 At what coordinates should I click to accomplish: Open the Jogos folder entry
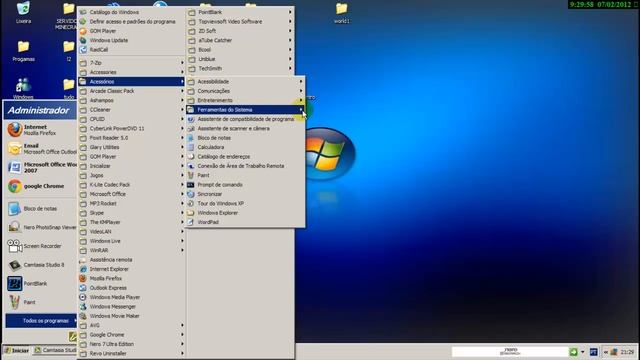click(x=131, y=176)
